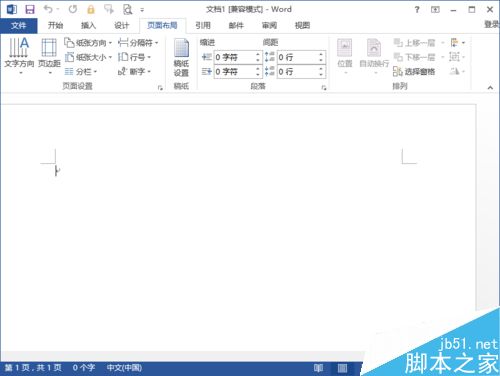Open 选择窗格 (Selection Pane)

pos(414,72)
